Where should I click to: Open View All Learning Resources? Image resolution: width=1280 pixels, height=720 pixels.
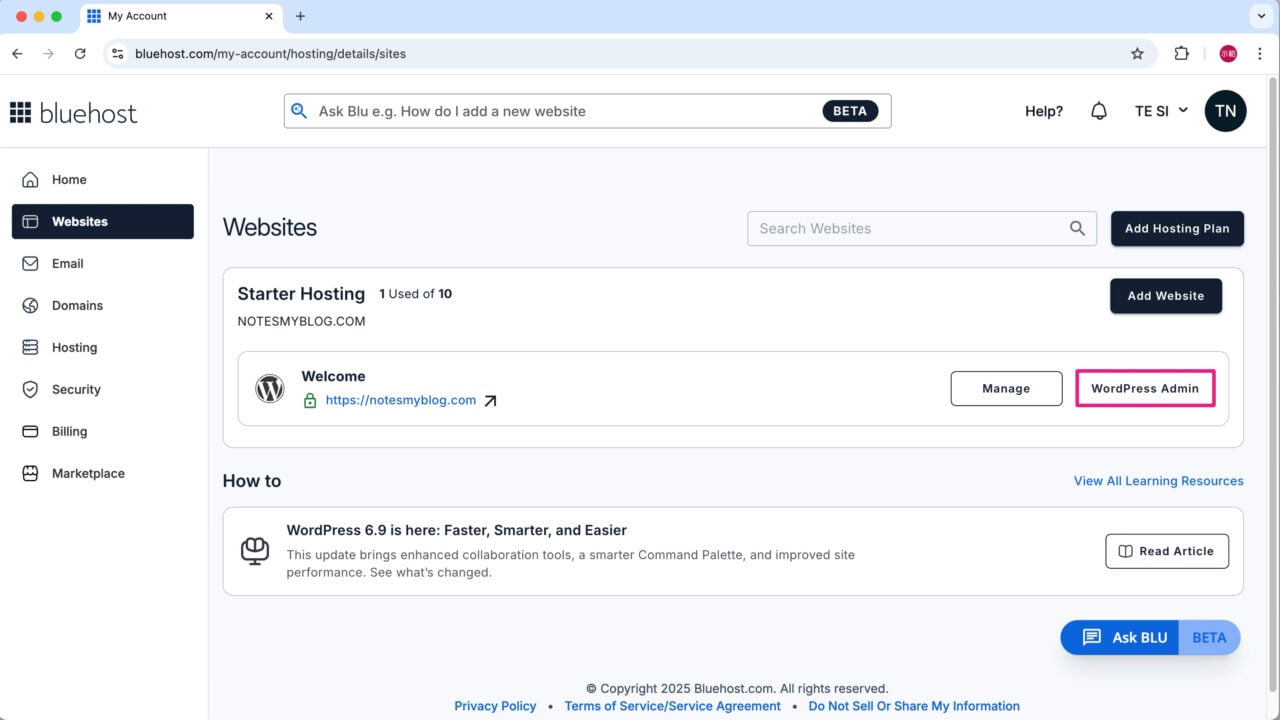click(1158, 481)
